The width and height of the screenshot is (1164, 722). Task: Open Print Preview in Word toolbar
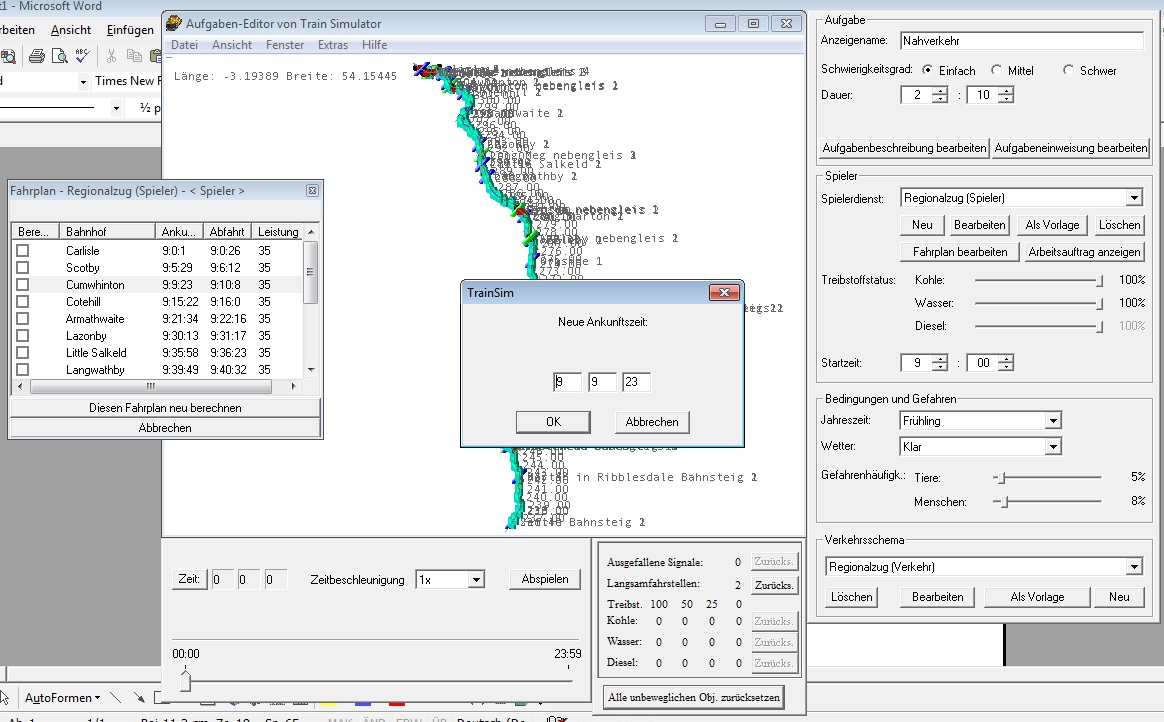pos(61,56)
